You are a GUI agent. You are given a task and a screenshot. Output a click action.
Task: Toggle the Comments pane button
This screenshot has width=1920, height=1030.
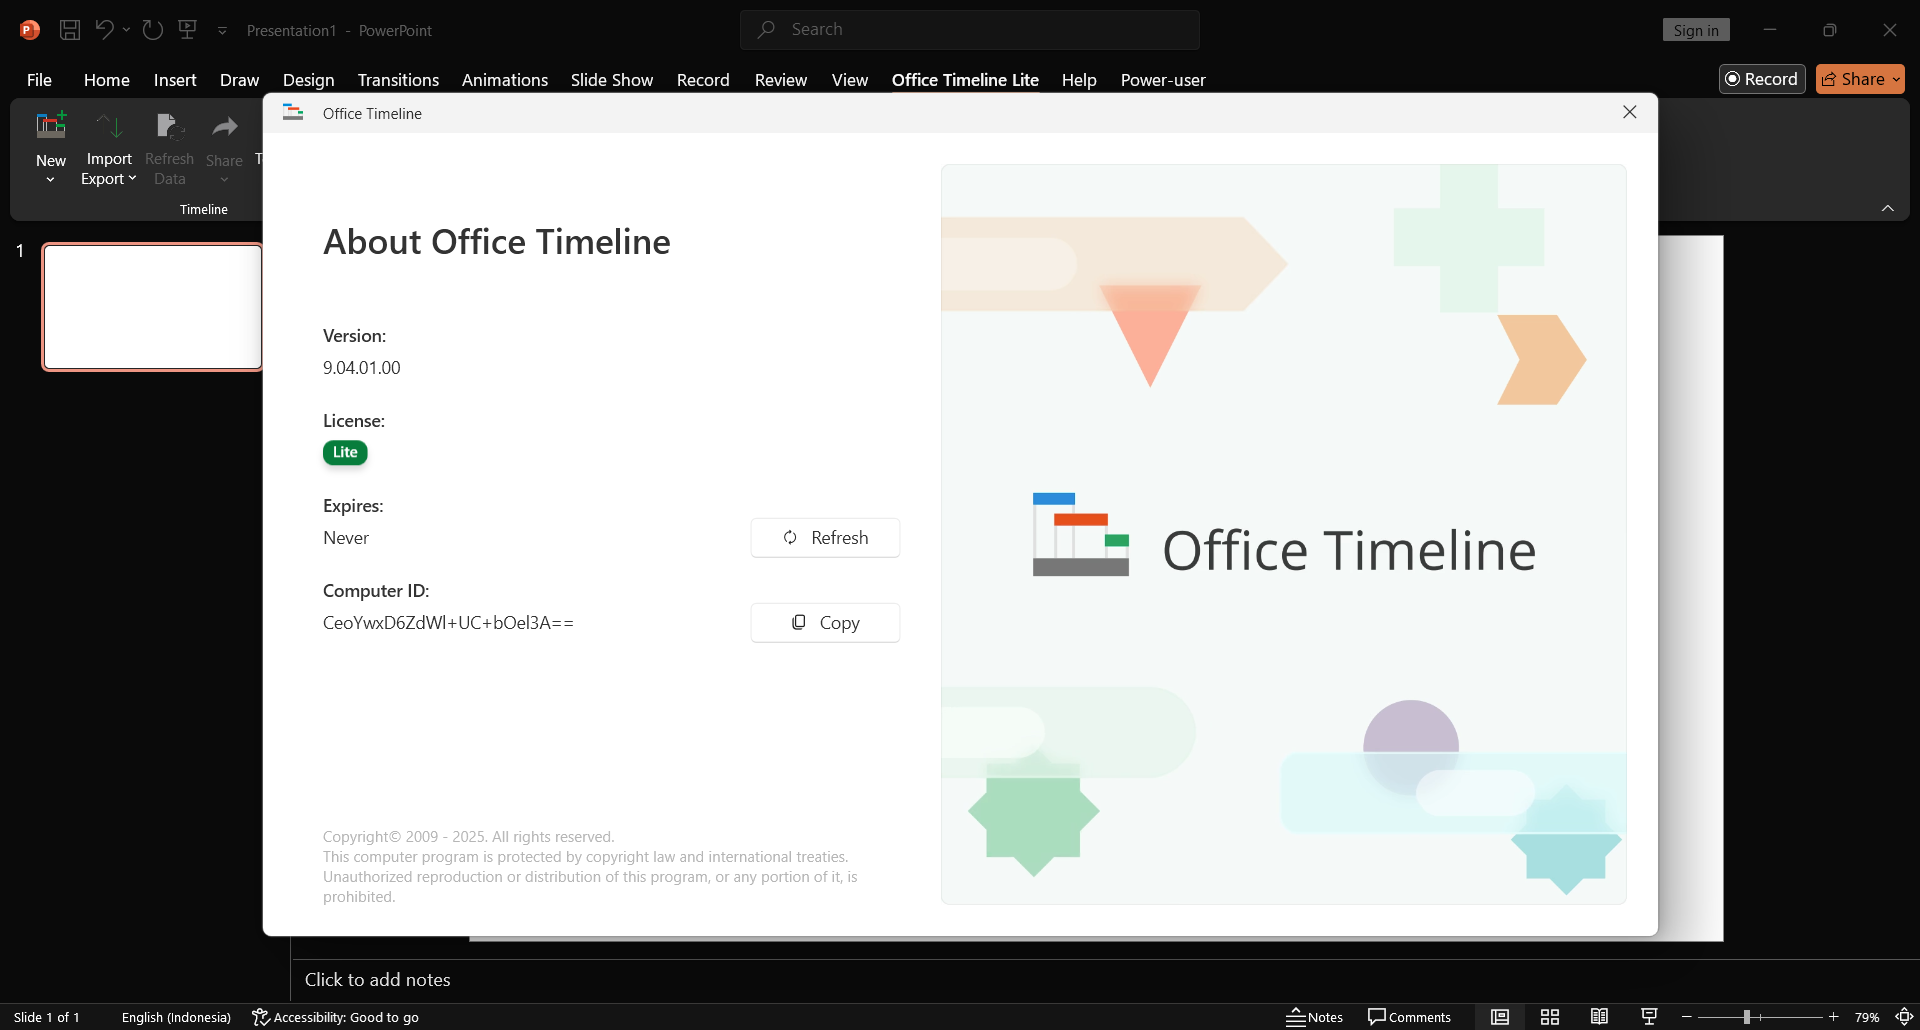[x=1409, y=1017]
